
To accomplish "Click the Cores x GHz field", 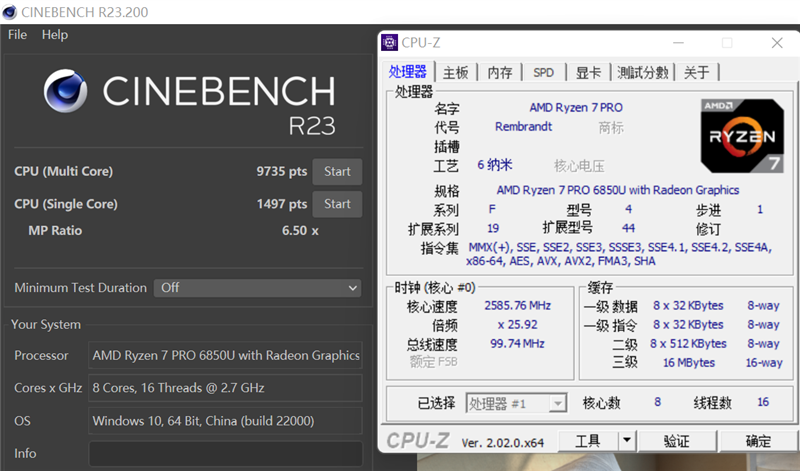I will pos(225,388).
